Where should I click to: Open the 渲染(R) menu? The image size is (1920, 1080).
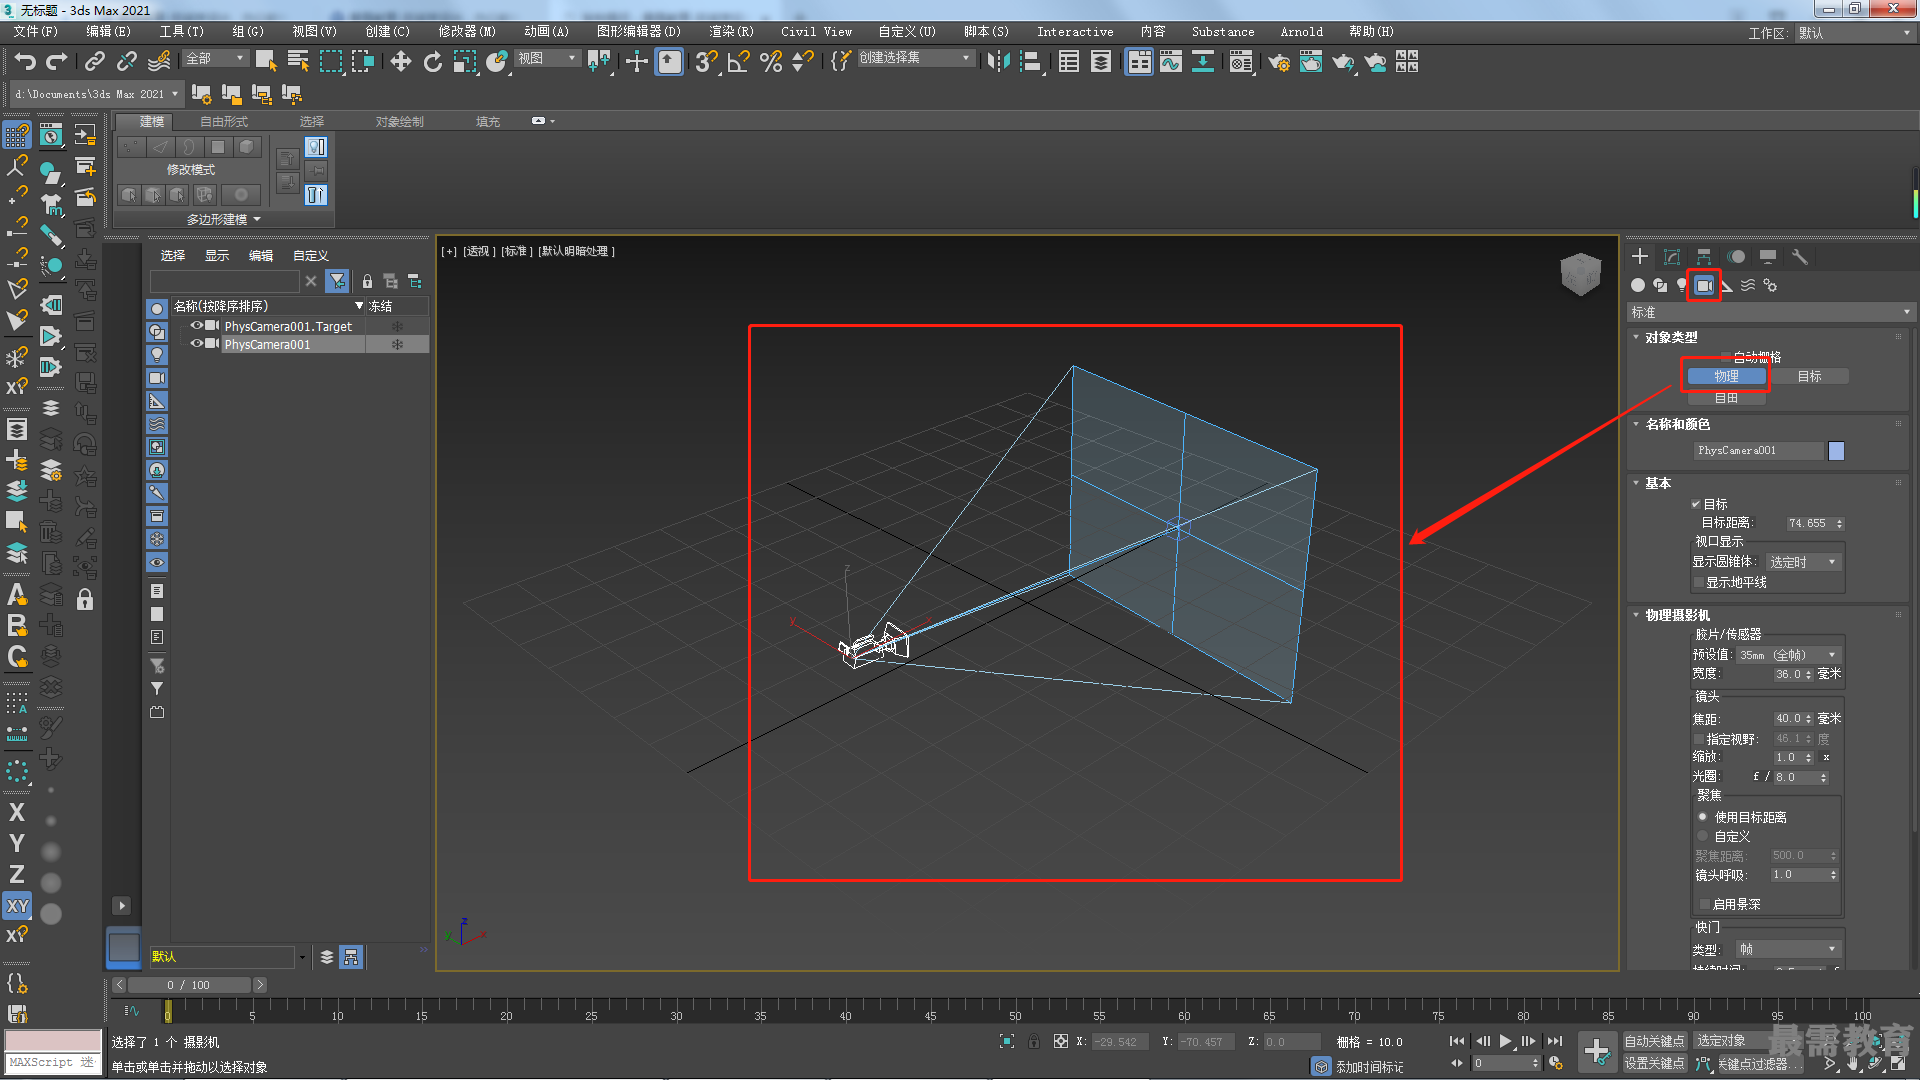click(x=732, y=32)
